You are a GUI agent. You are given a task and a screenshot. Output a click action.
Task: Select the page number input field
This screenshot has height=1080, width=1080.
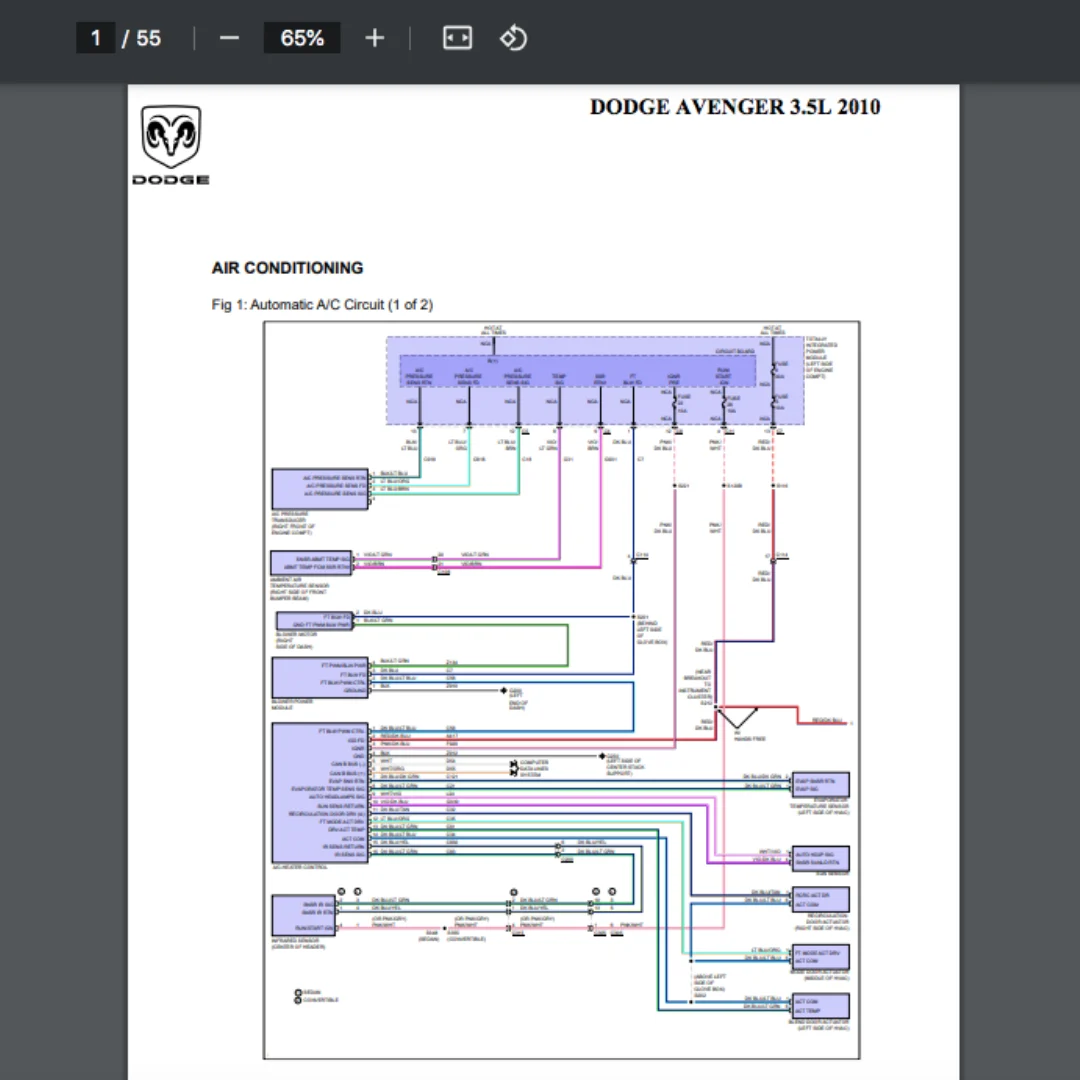coord(96,38)
